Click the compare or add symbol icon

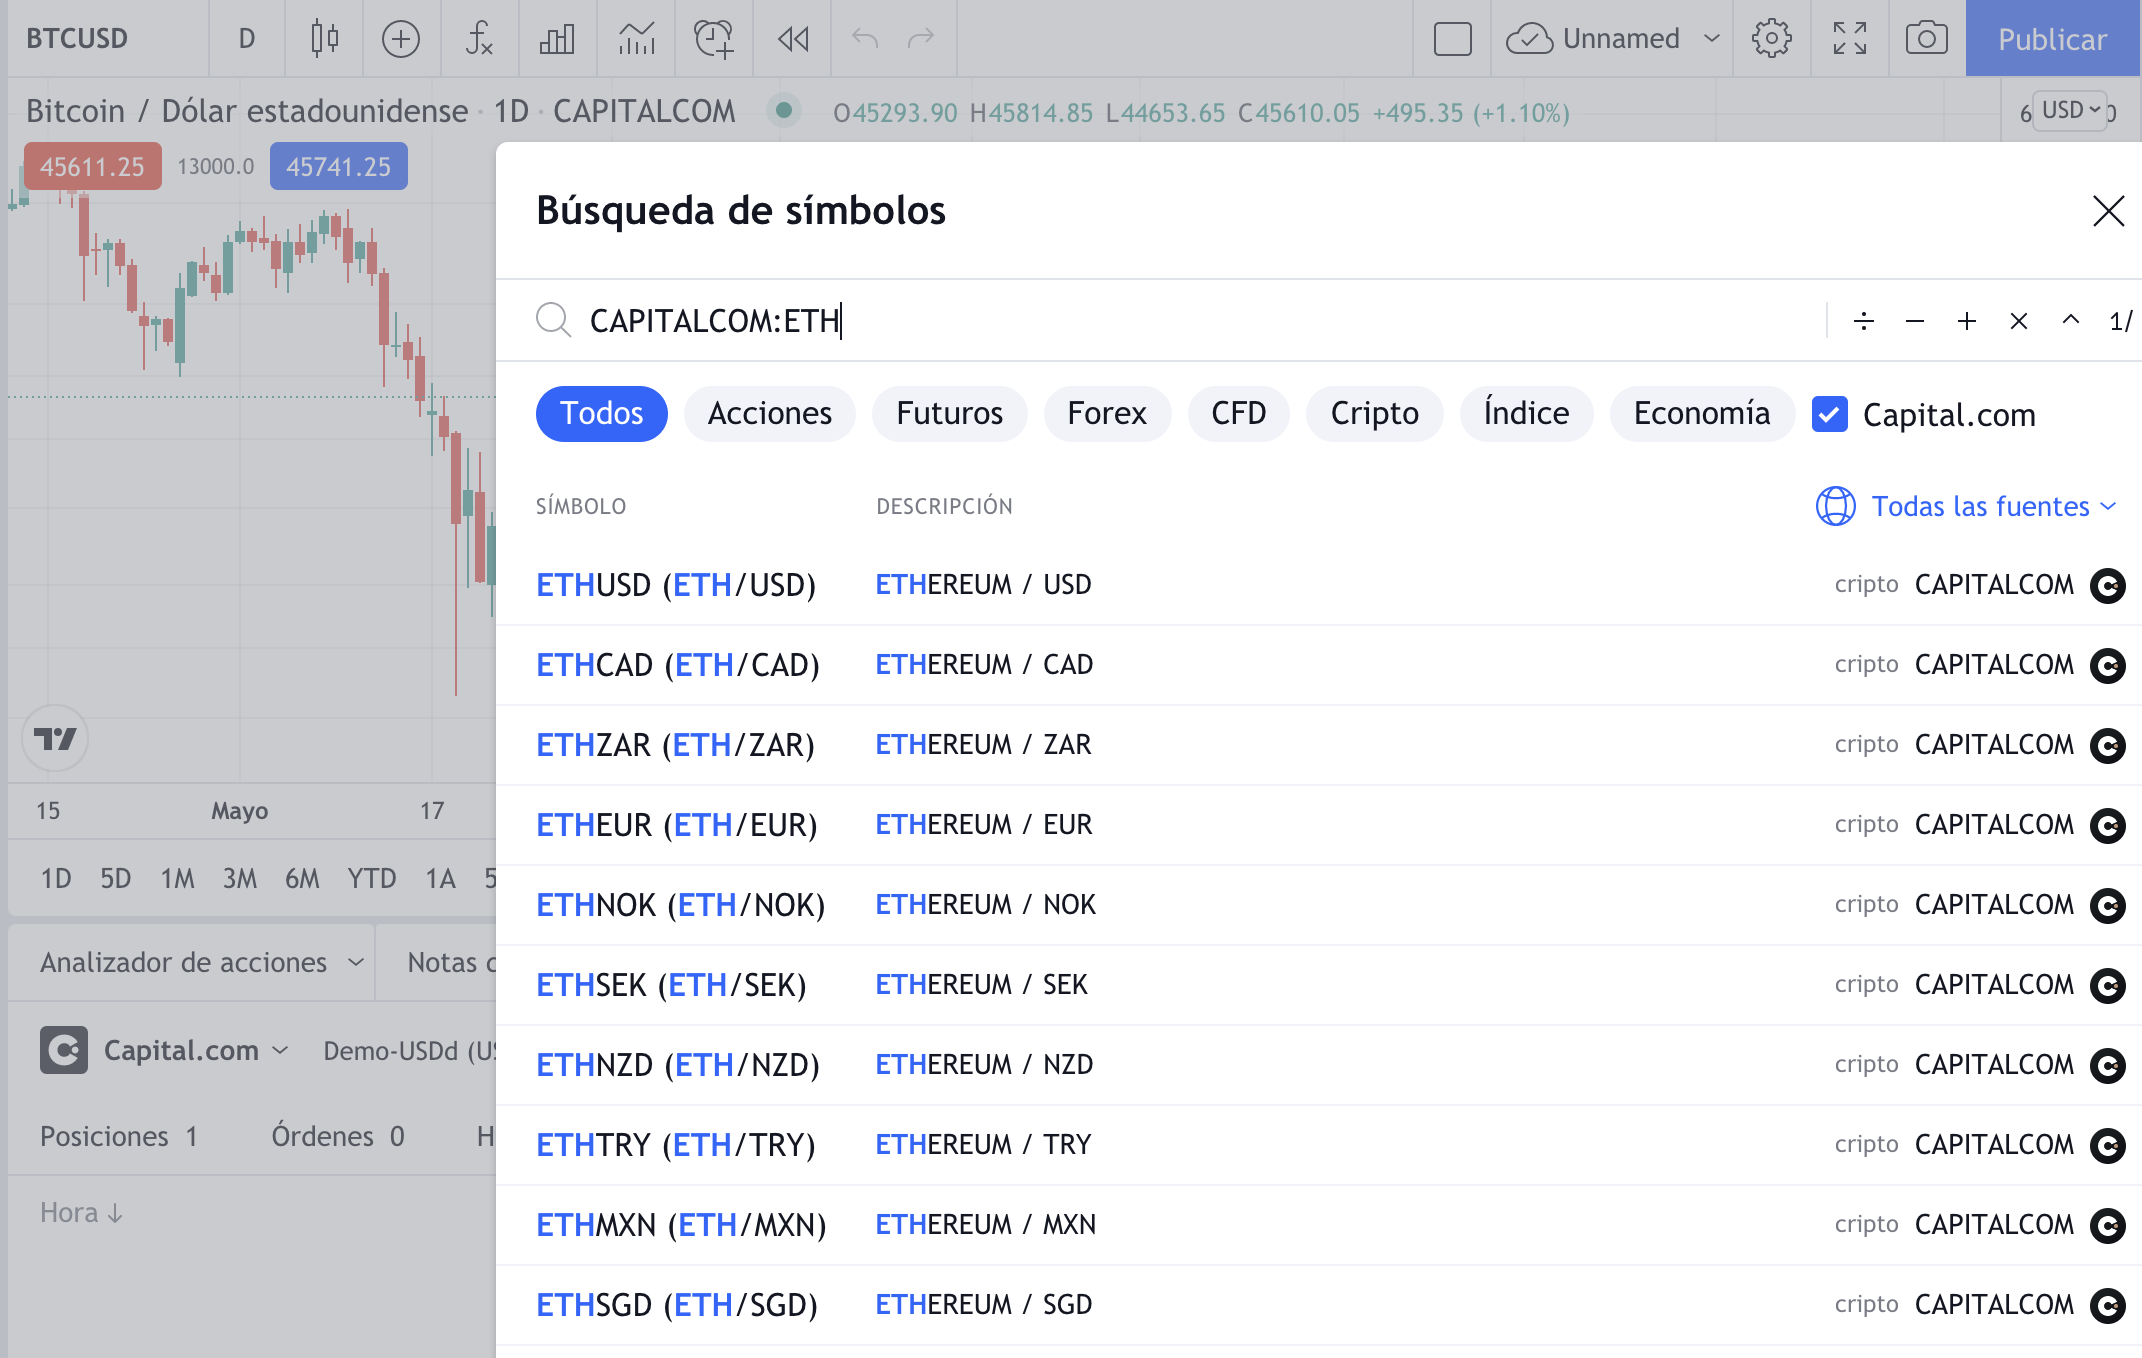click(x=401, y=39)
